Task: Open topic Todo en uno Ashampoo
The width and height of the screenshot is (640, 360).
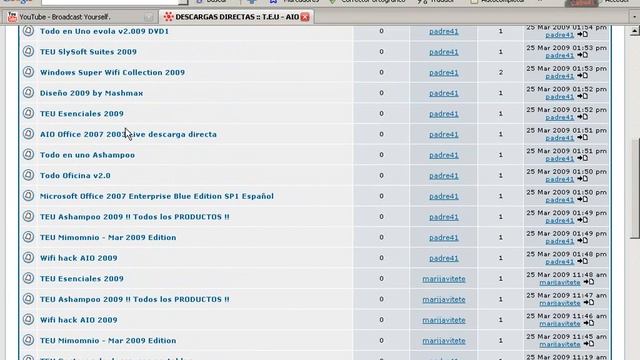Action: click(87, 155)
